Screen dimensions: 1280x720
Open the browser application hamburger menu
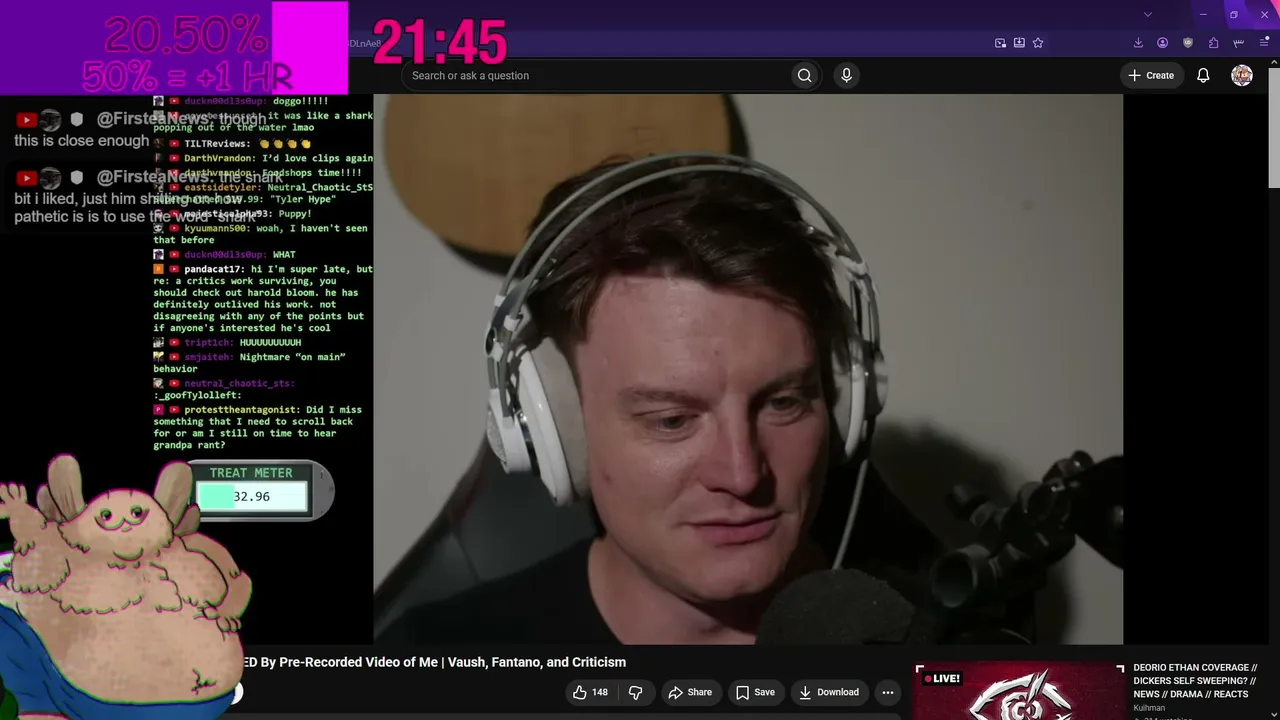click(x=1264, y=43)
